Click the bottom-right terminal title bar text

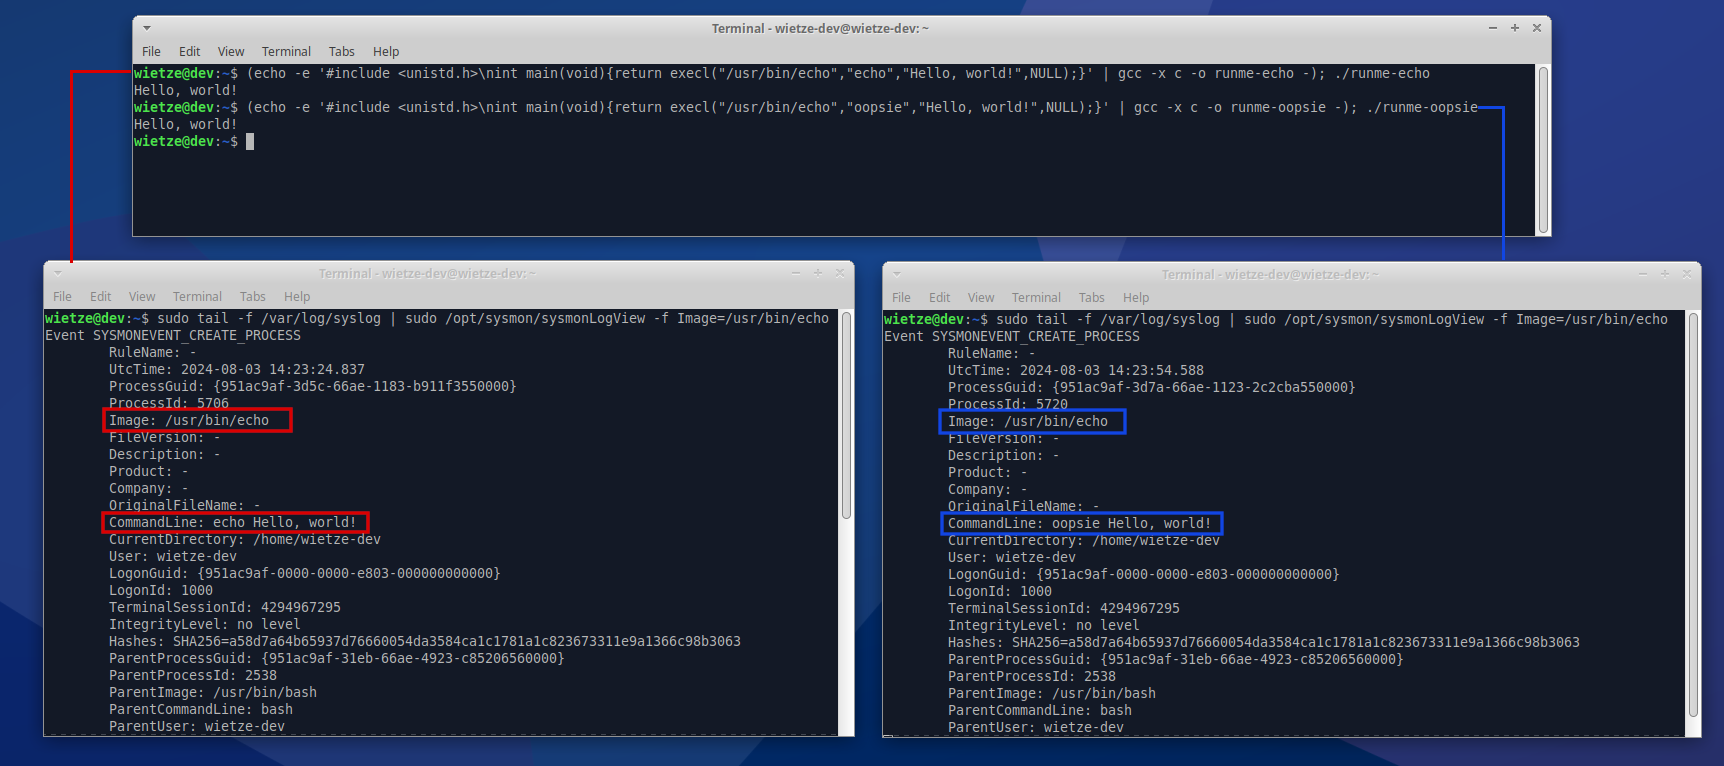[x=1270, y=274]
